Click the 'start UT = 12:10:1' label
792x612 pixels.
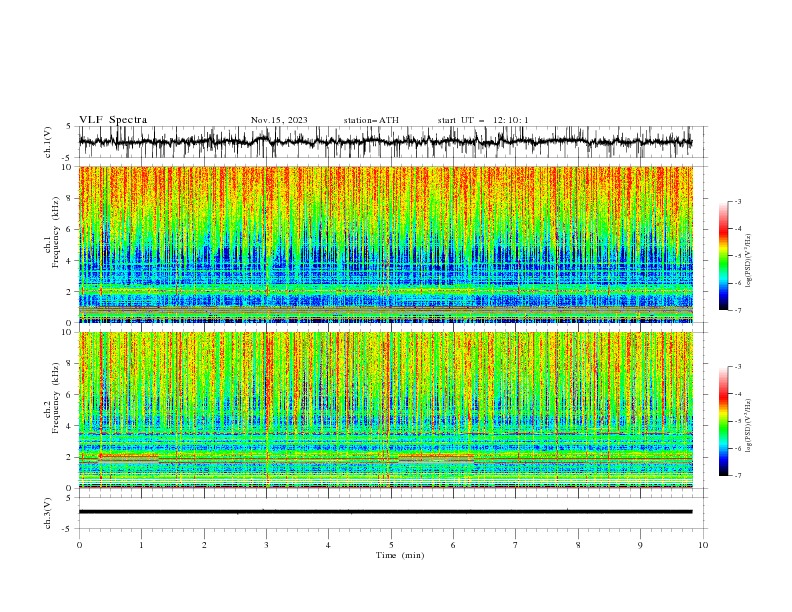483,120
